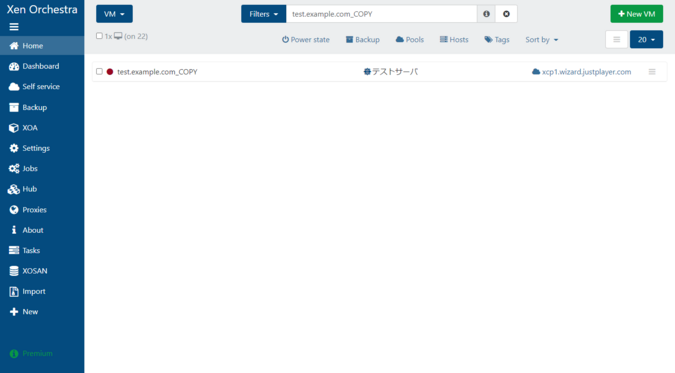Image resolution: width=675 pixels, height=373 pixels.
Task: Click the green New VM button
Action: (x=636, y=14)
